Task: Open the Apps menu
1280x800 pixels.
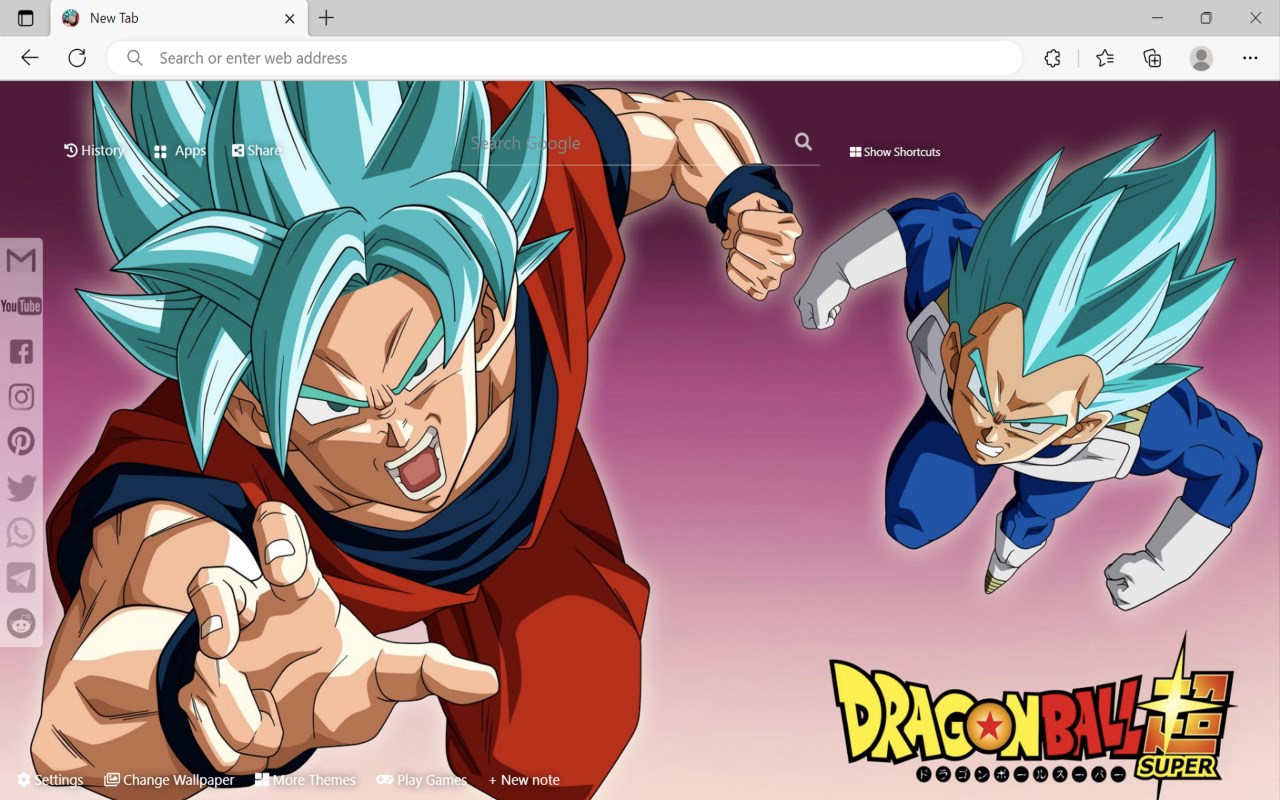Action: (180, 151)
